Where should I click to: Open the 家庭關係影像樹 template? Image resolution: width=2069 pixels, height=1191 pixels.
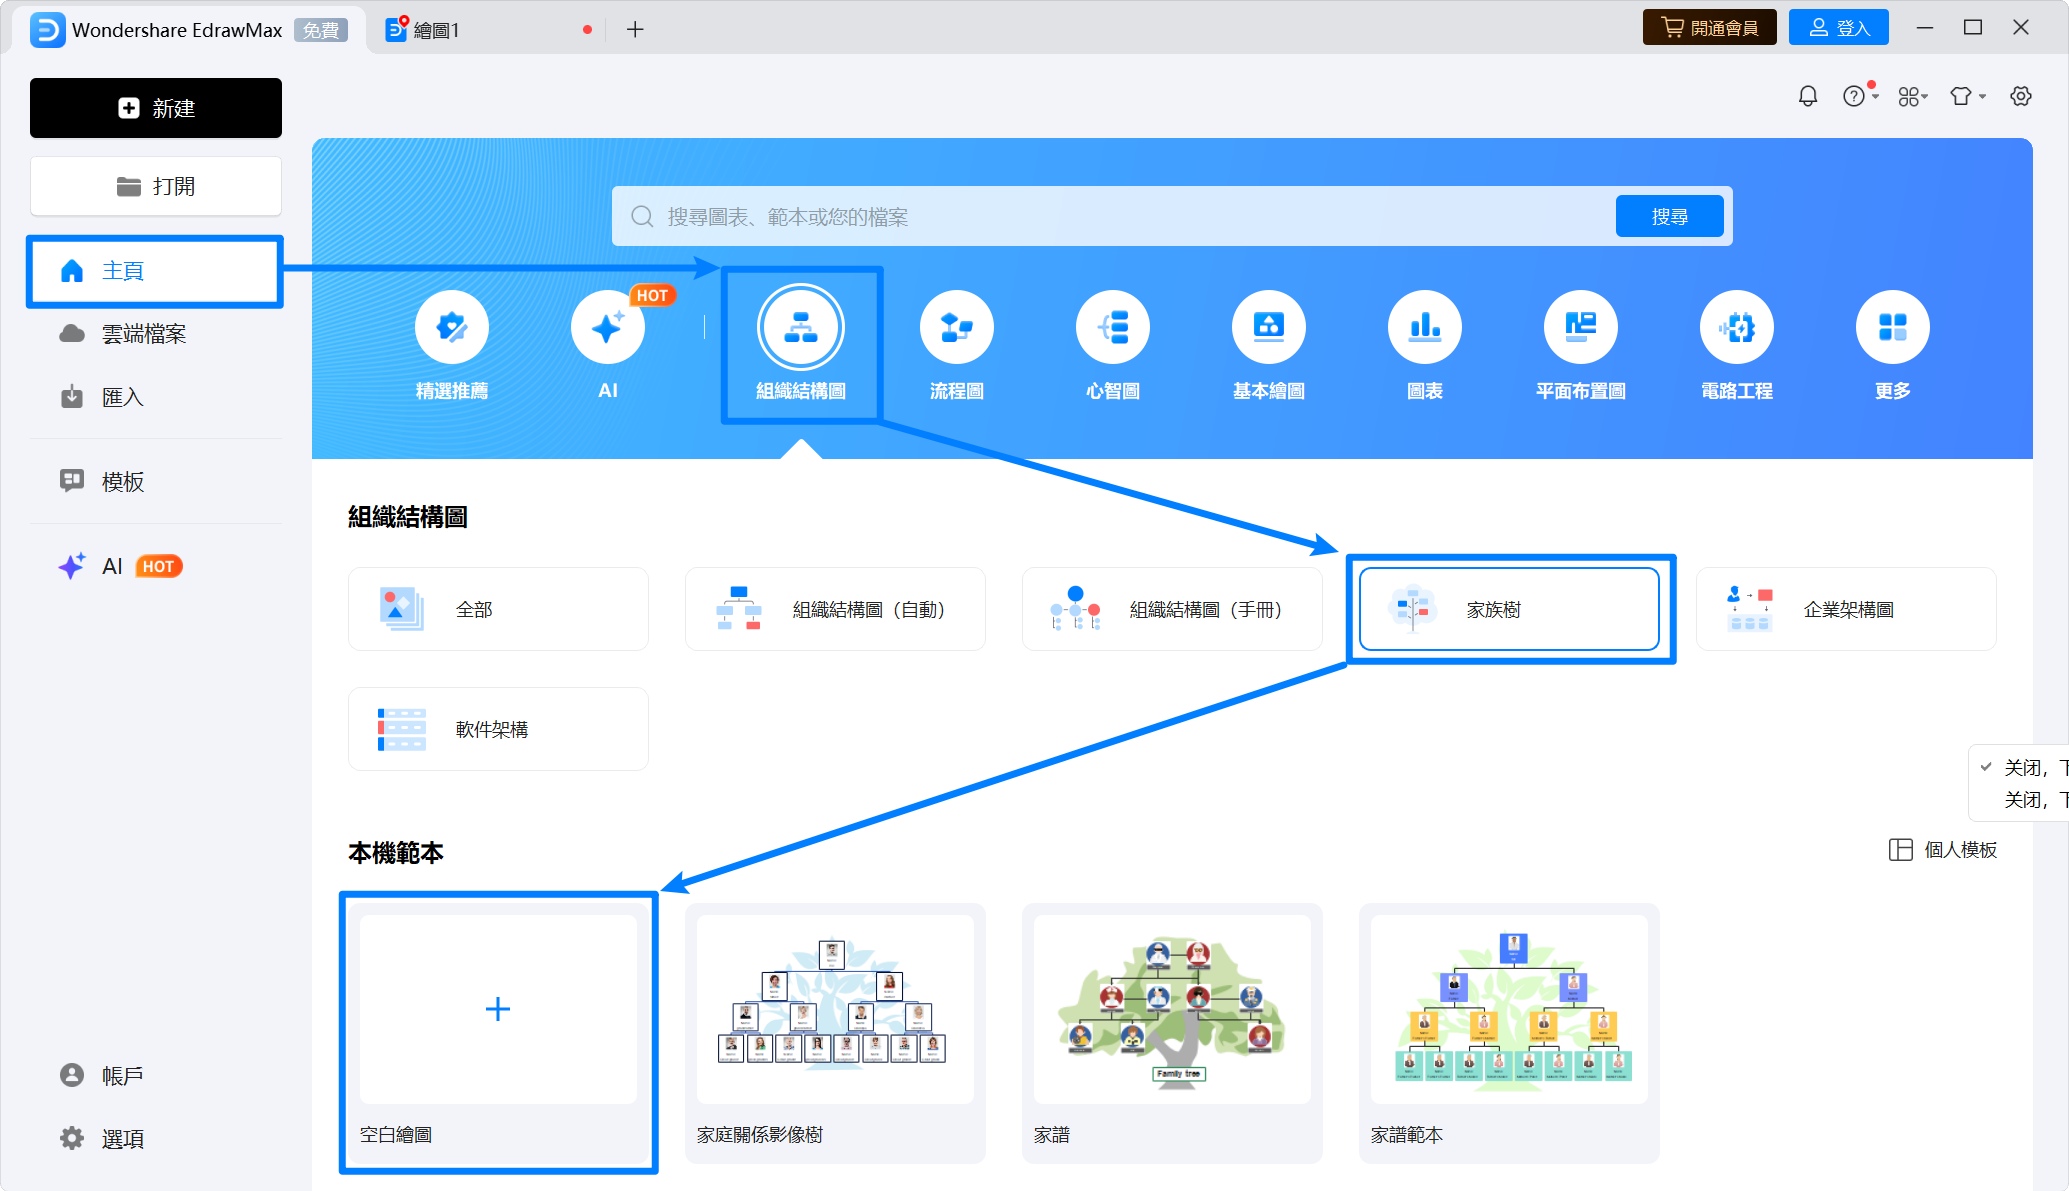[x=835, y=1033]
